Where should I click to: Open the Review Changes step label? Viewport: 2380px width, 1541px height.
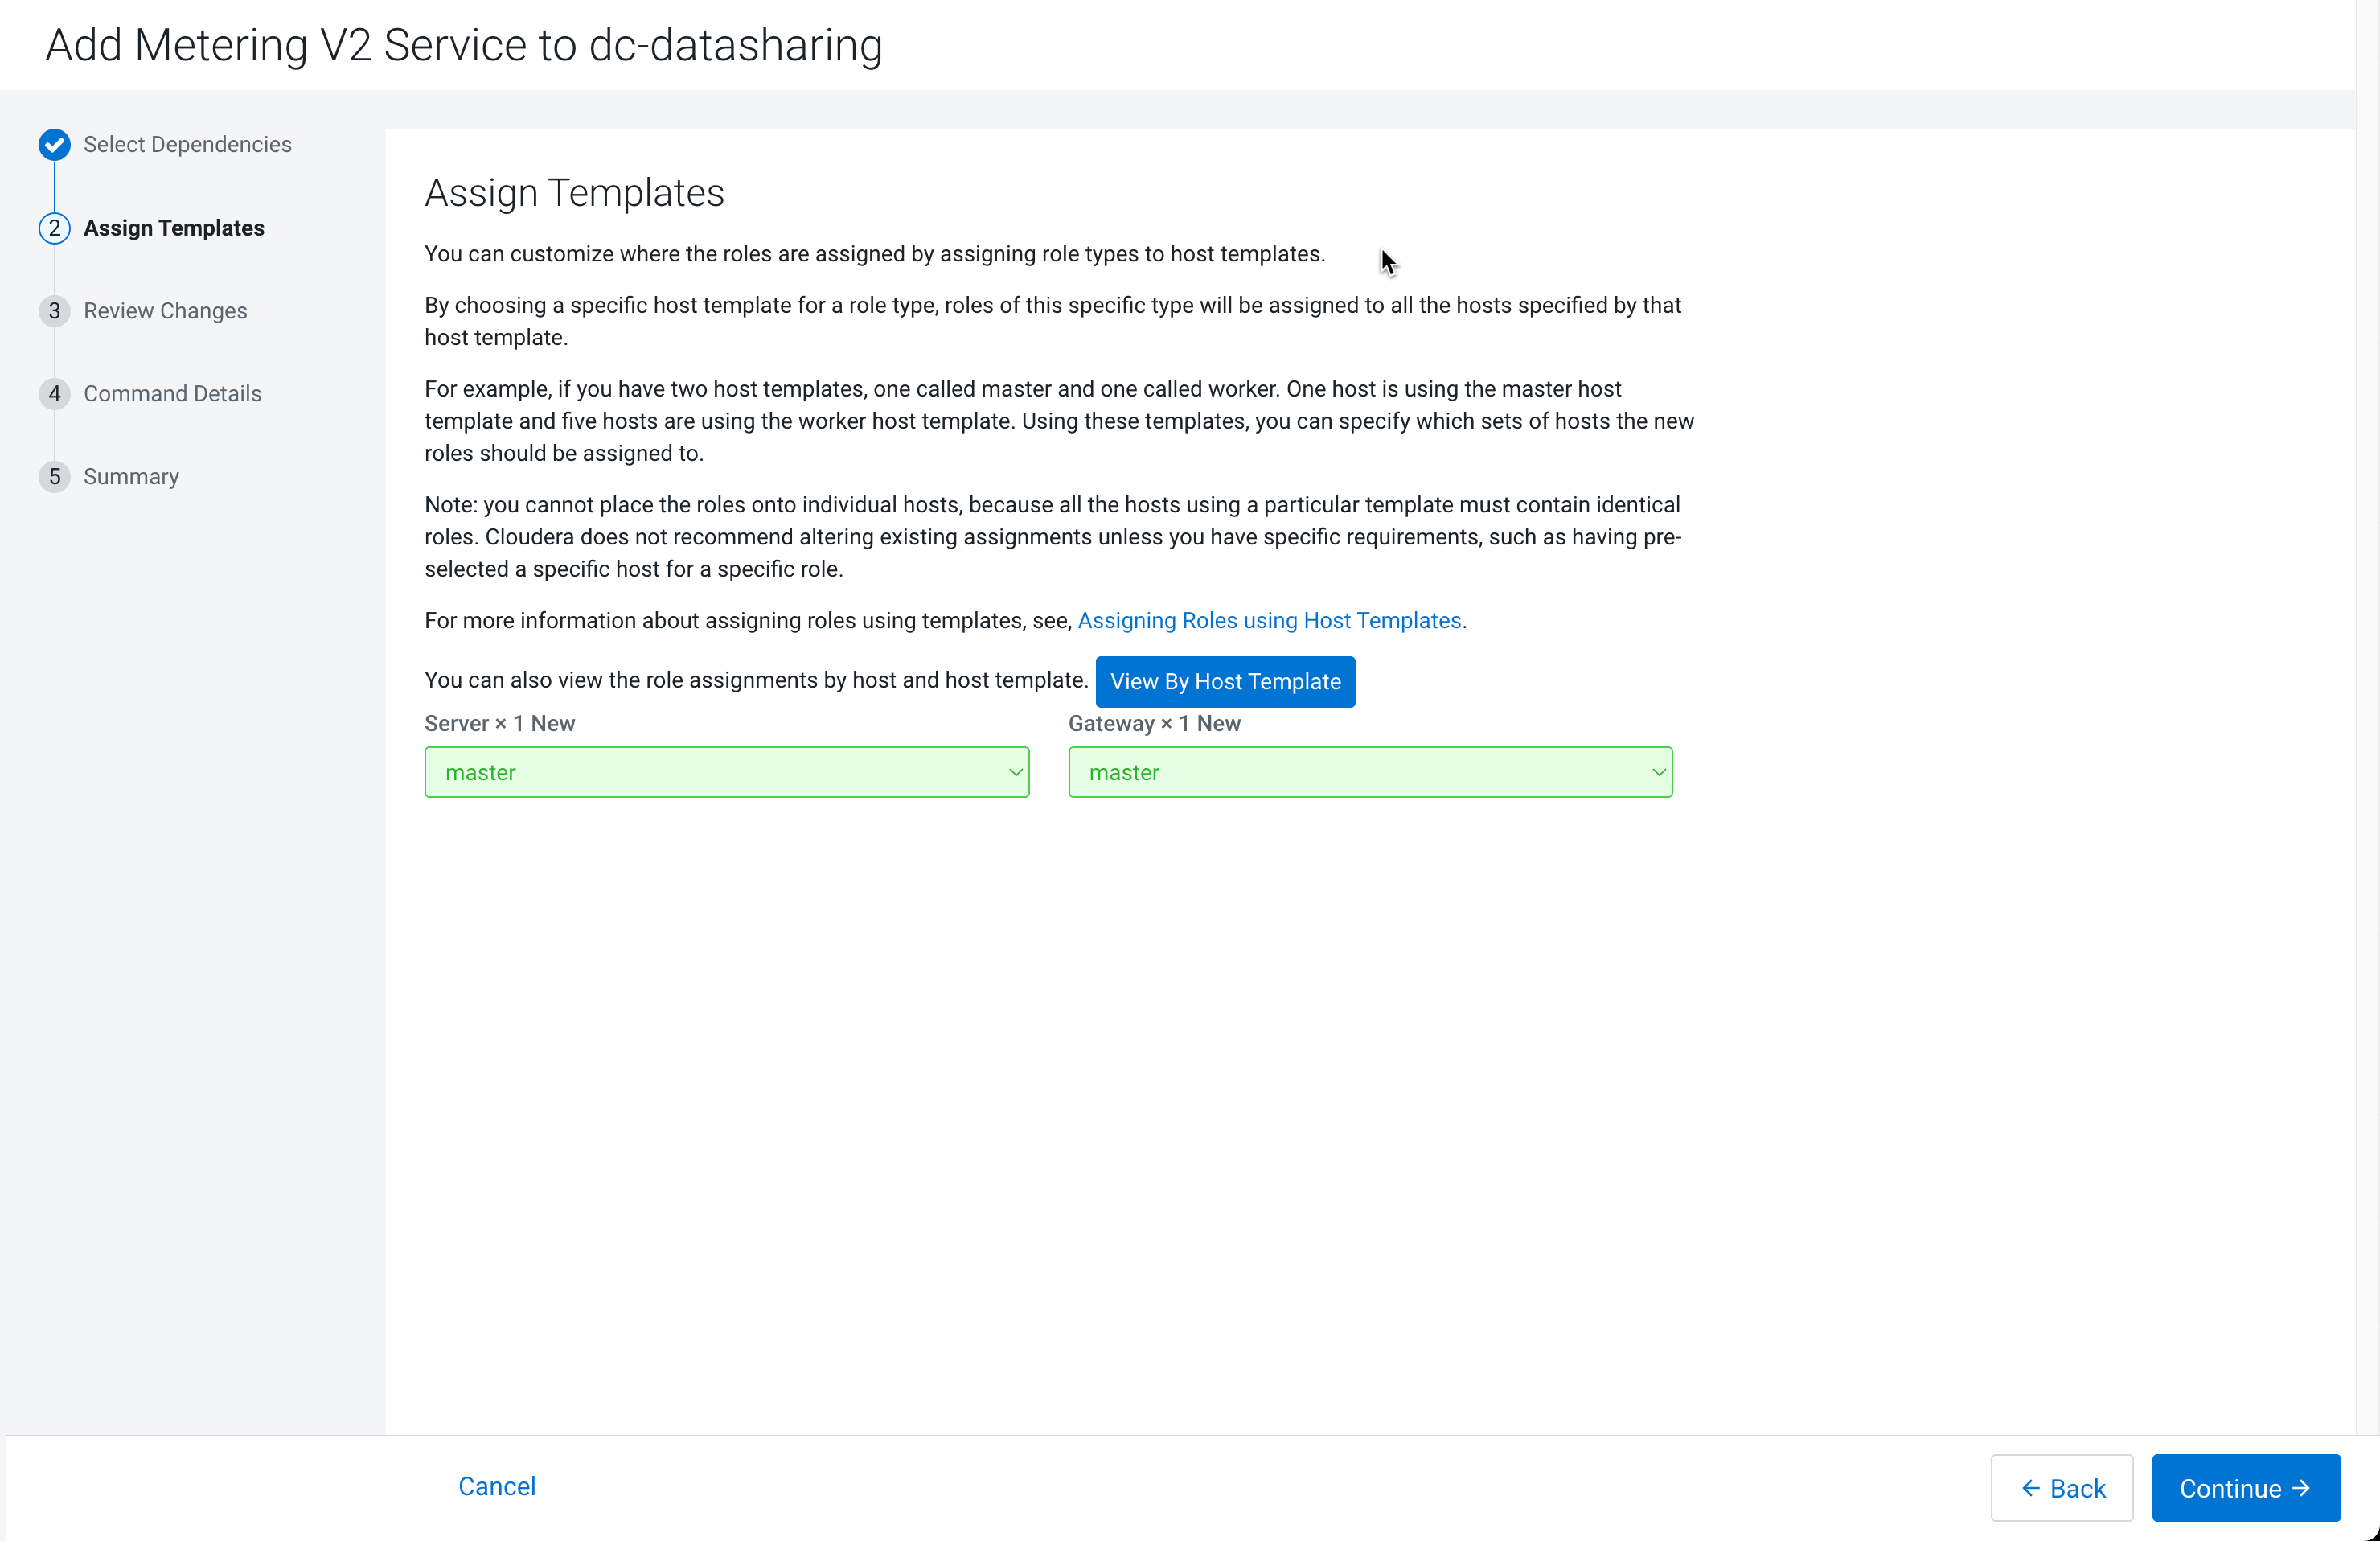point(165,311)
